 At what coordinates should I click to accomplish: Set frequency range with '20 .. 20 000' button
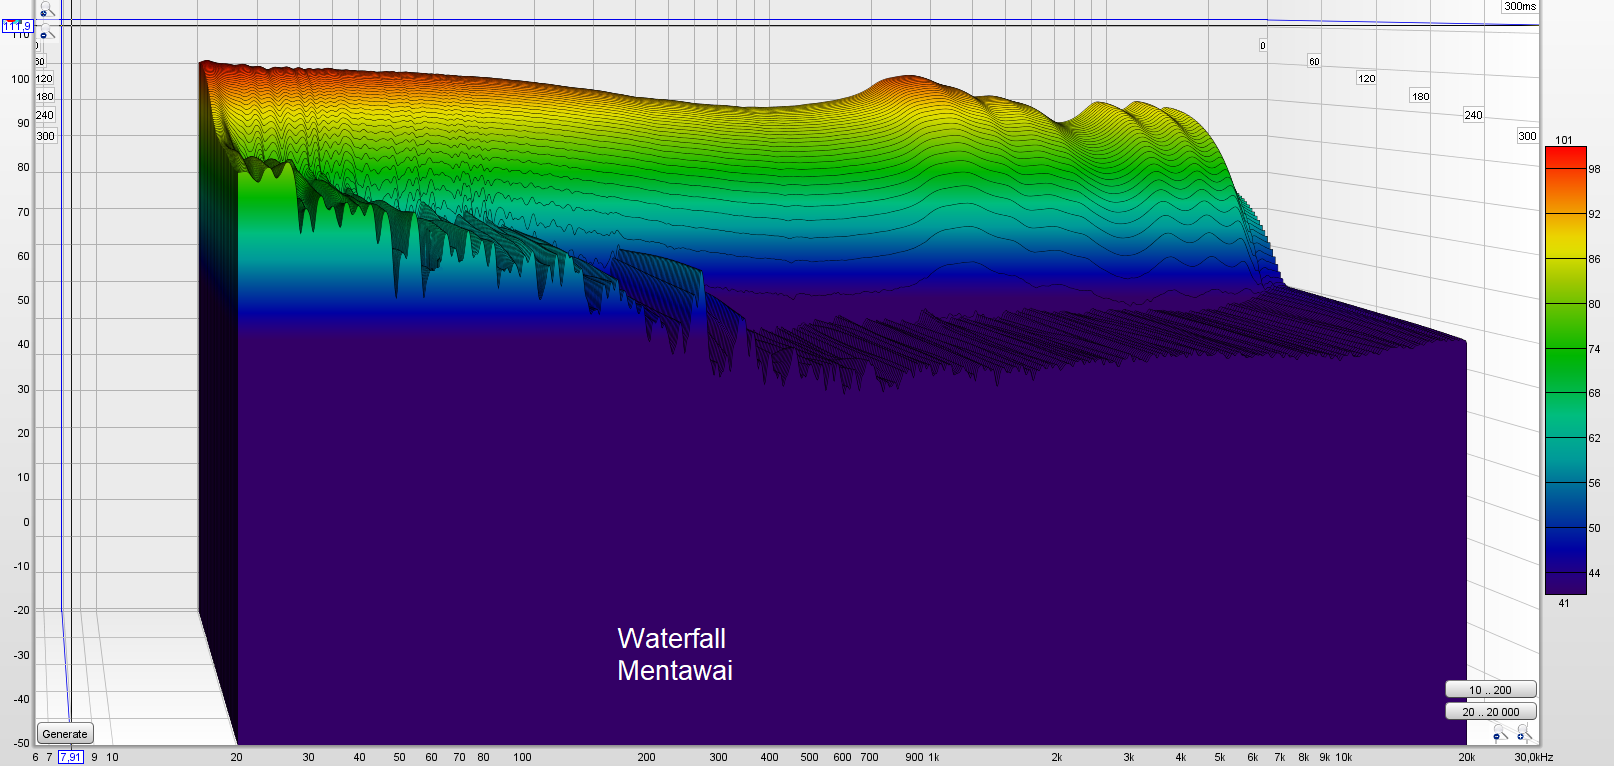coord(1490,711)
